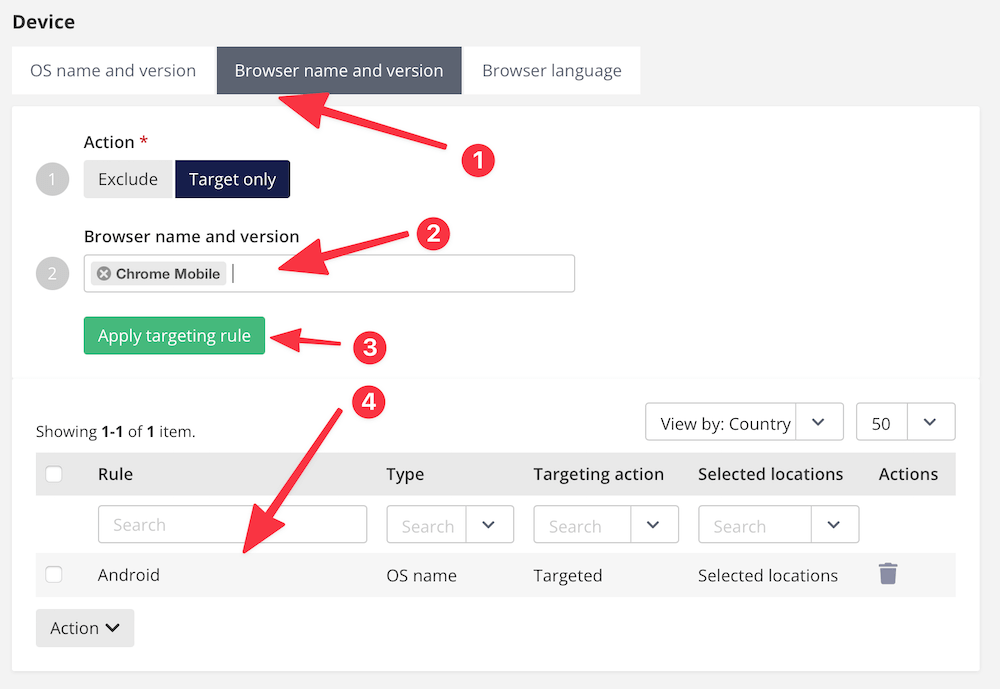
Task: Click the Type column header
Action: click(405, 474)
